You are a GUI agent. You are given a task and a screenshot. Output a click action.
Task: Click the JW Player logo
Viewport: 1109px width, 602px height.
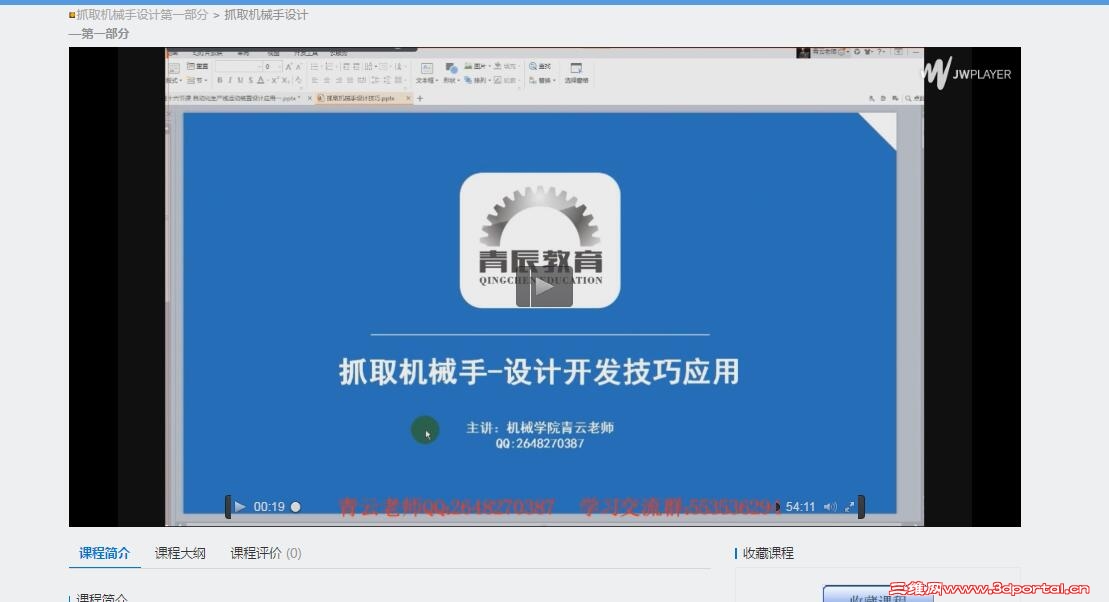967,73
